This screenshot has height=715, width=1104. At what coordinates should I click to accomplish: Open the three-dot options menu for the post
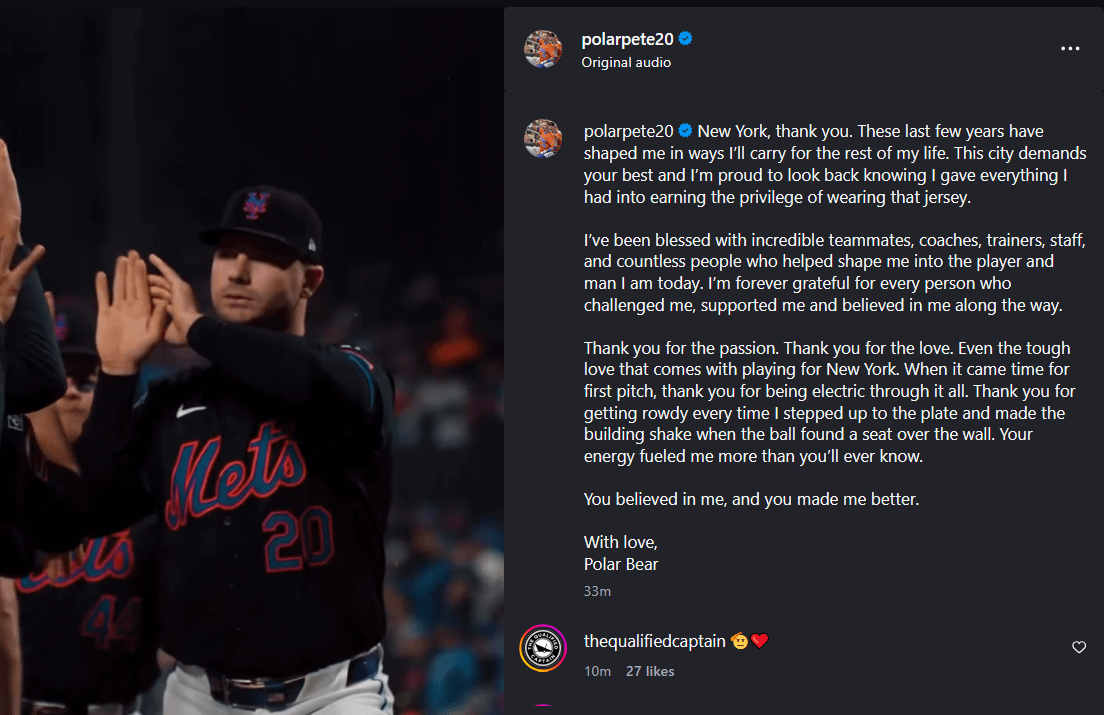[x=1070, y=48]
